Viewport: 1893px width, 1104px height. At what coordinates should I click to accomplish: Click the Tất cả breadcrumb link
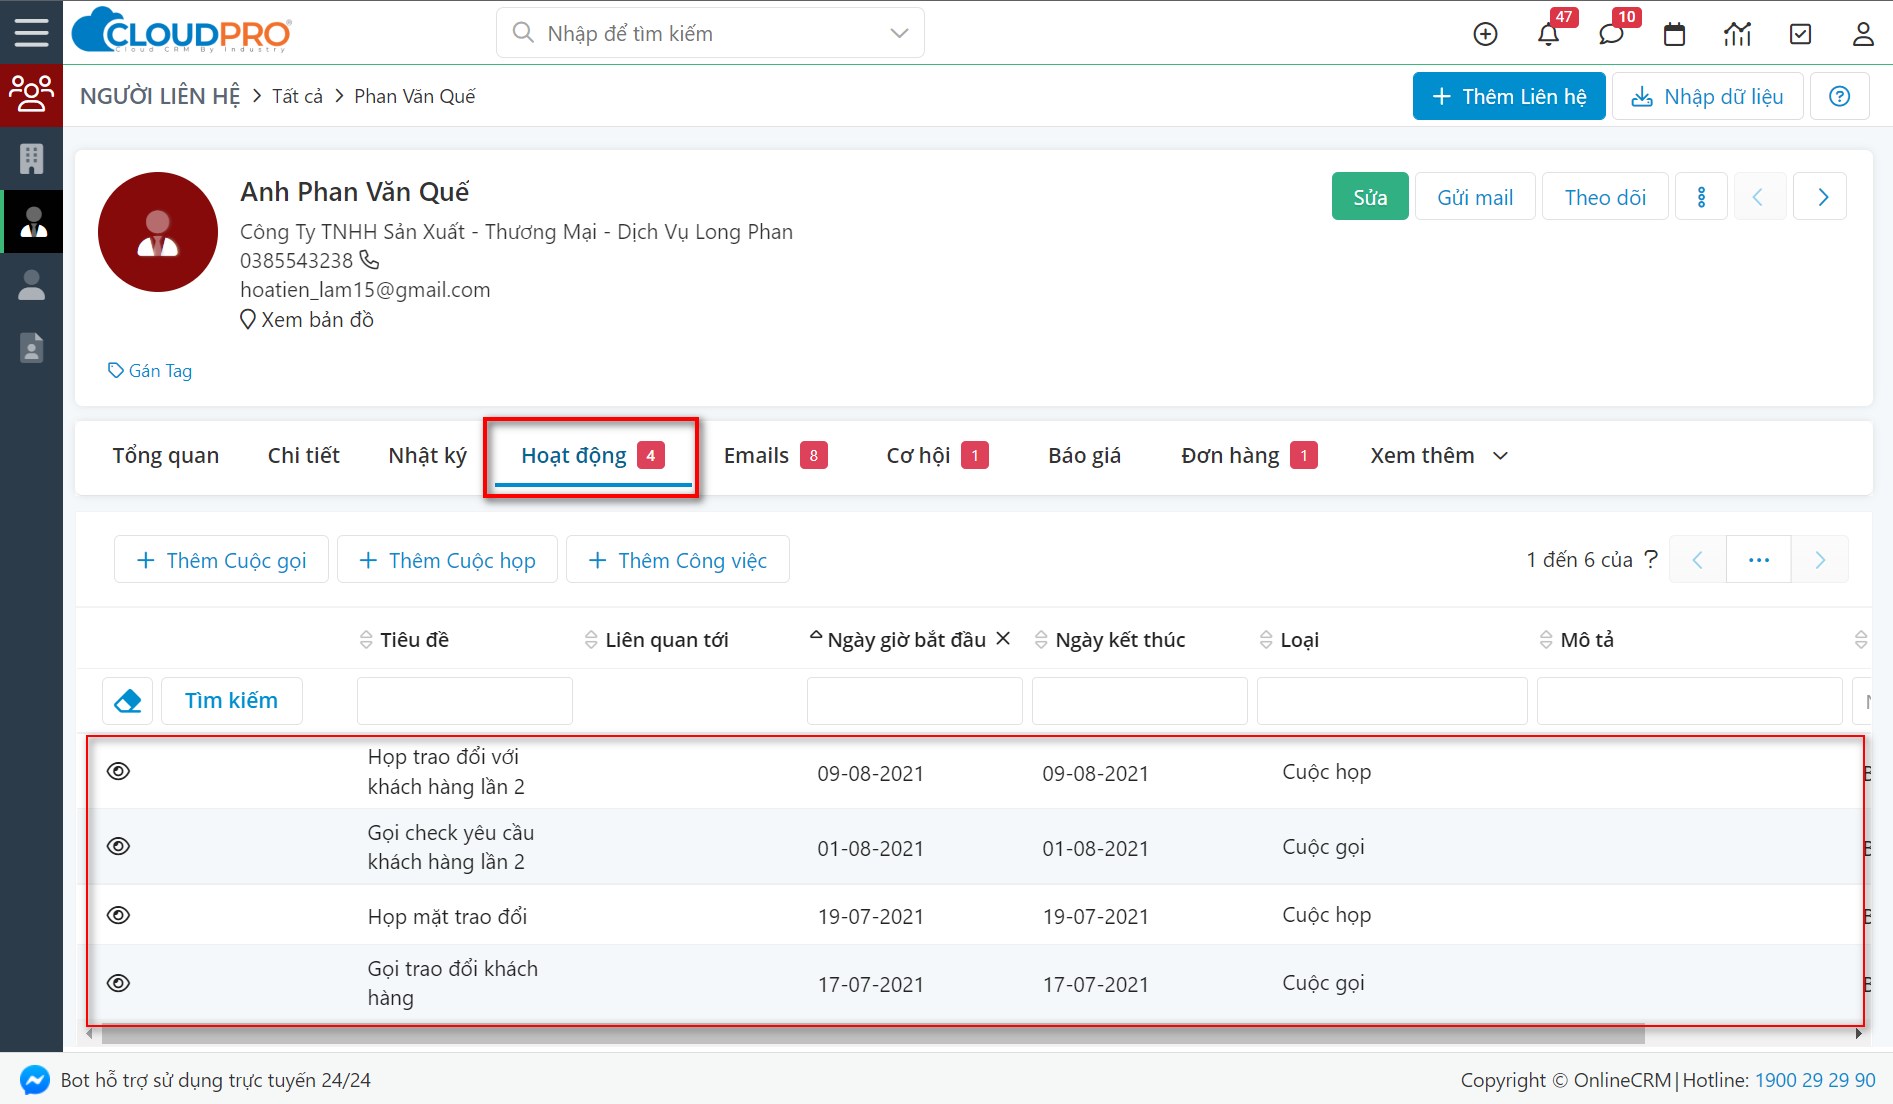click(x=298, y=96)
